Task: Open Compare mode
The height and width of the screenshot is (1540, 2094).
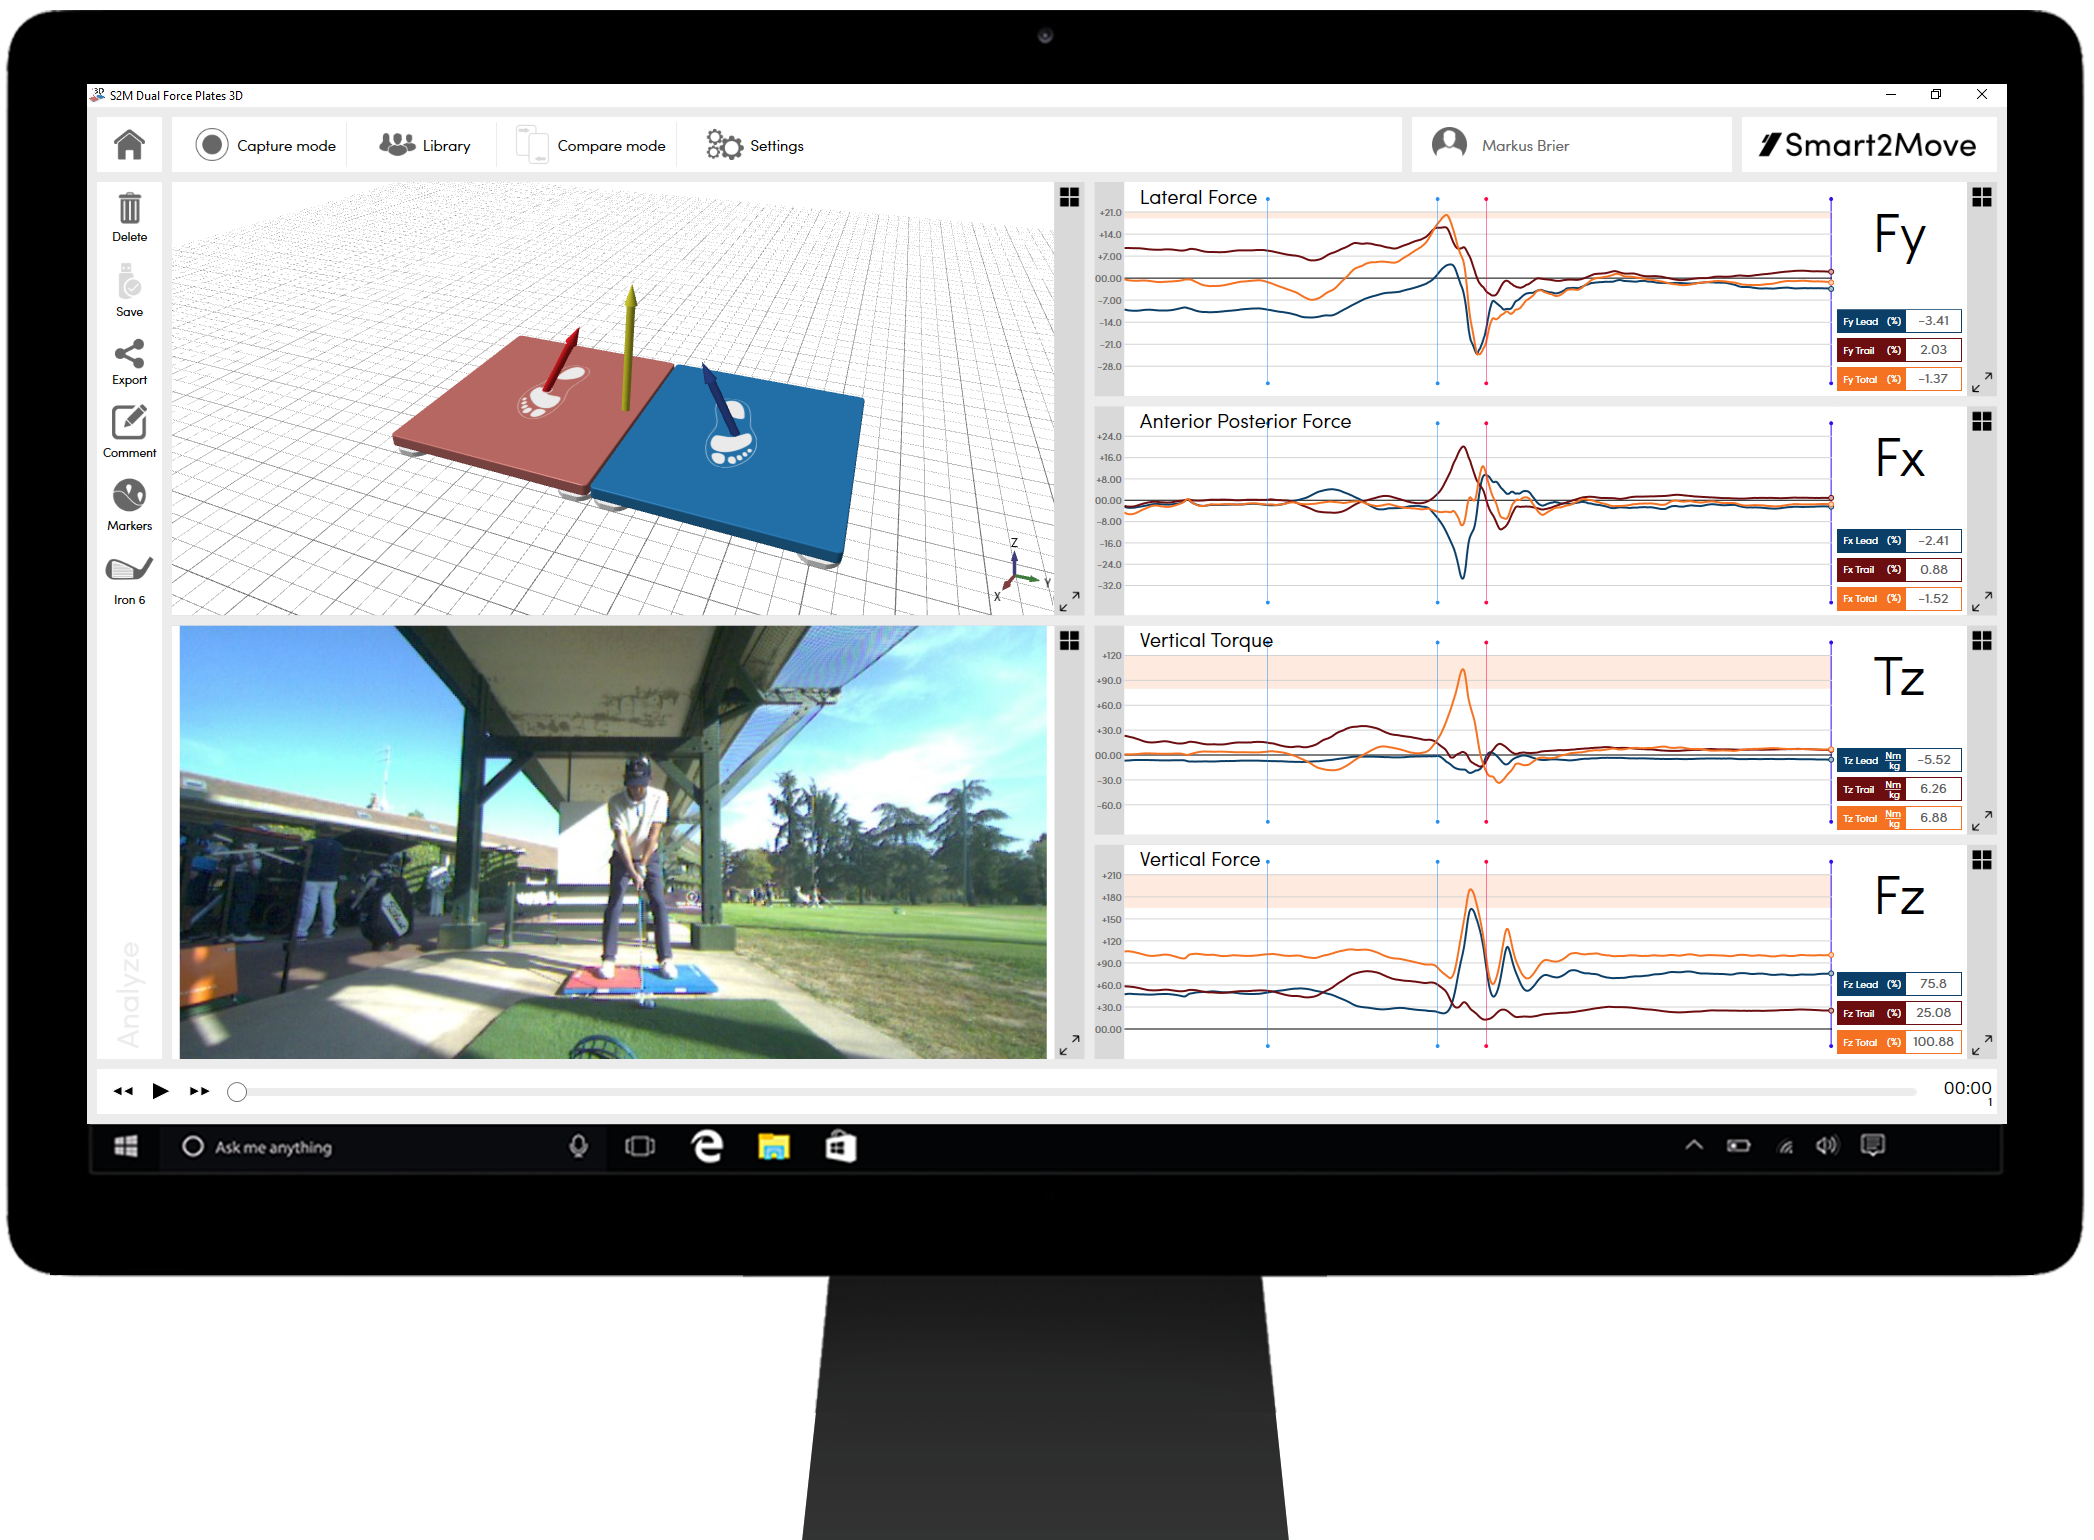Action: pos(590,146)
